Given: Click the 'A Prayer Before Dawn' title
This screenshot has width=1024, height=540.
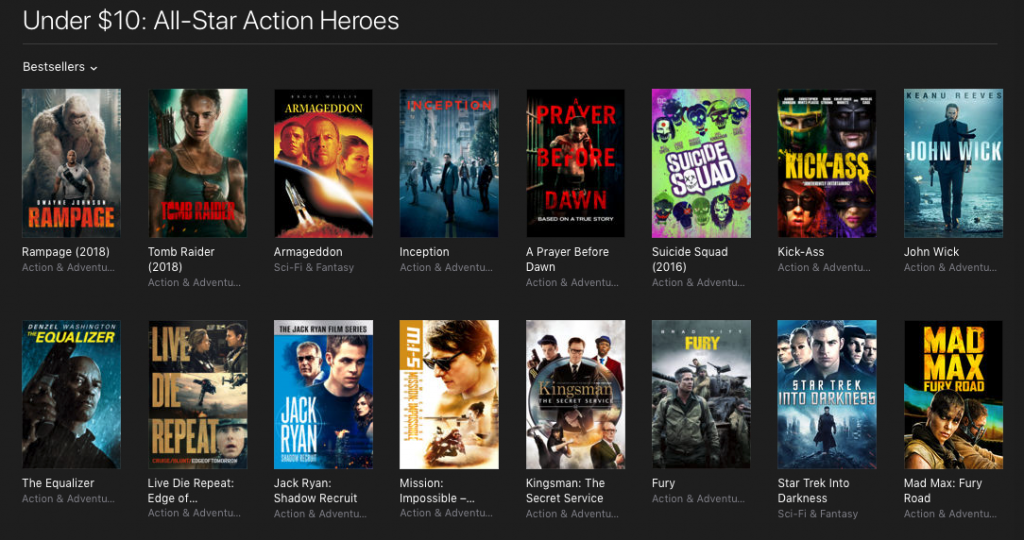Looking at the screenshot, I should click(x=567, y=259).
